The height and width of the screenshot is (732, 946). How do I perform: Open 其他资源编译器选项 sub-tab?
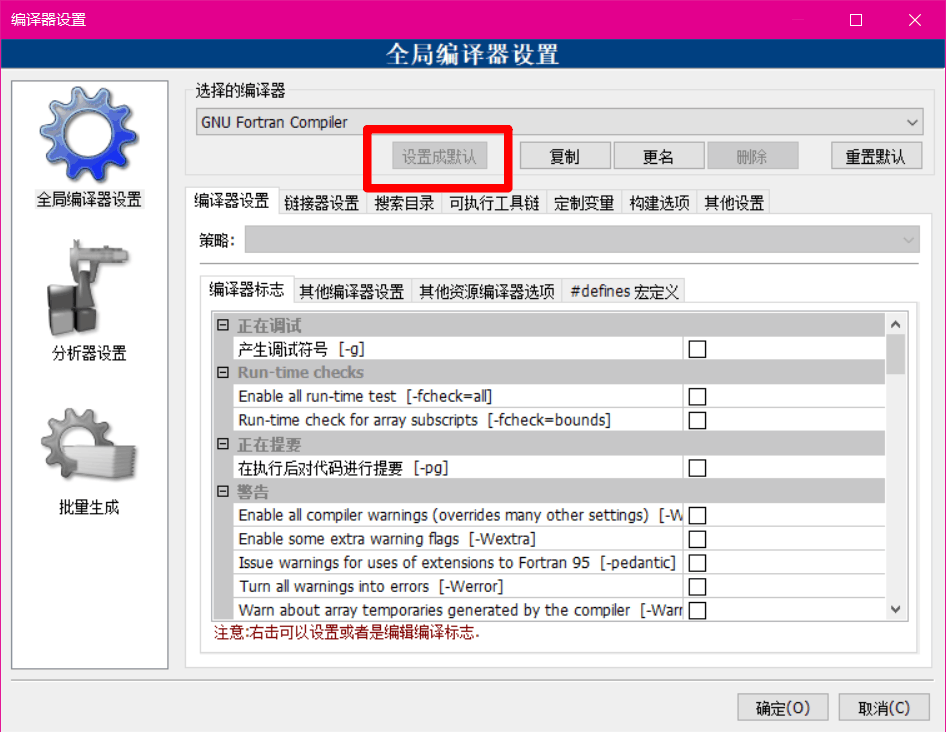[486, 291]
